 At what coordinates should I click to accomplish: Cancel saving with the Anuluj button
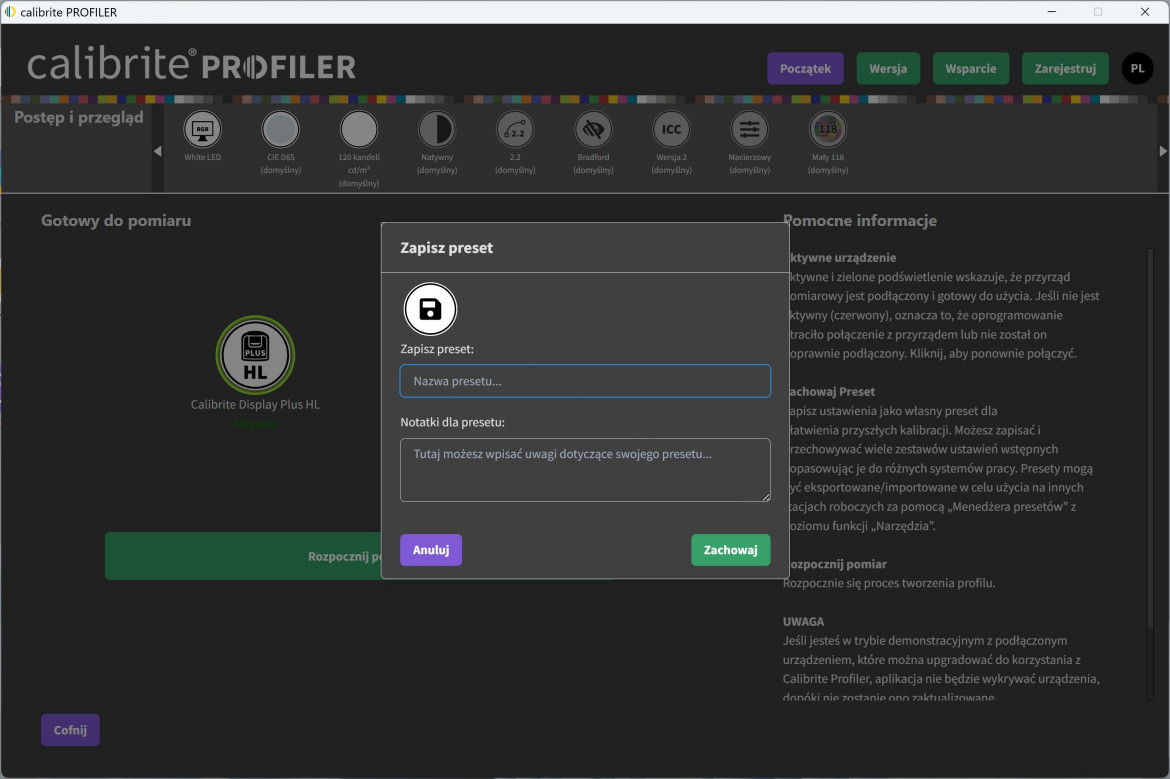(431, 550)
